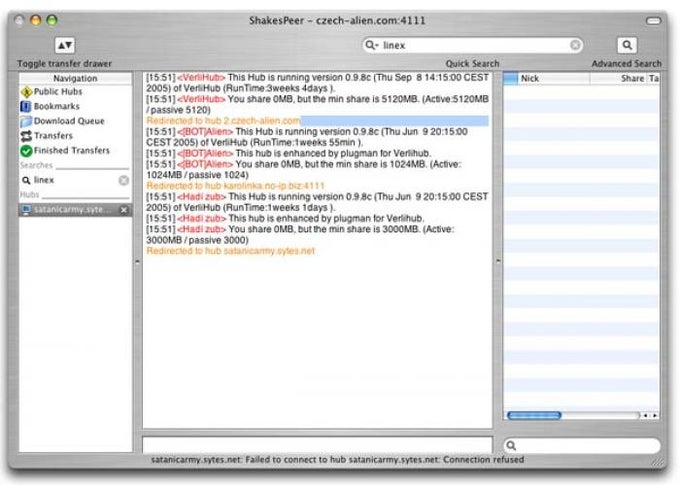Click the blue first column header in user list
This screenshot has width=680, height=485.
coord(510,79)
